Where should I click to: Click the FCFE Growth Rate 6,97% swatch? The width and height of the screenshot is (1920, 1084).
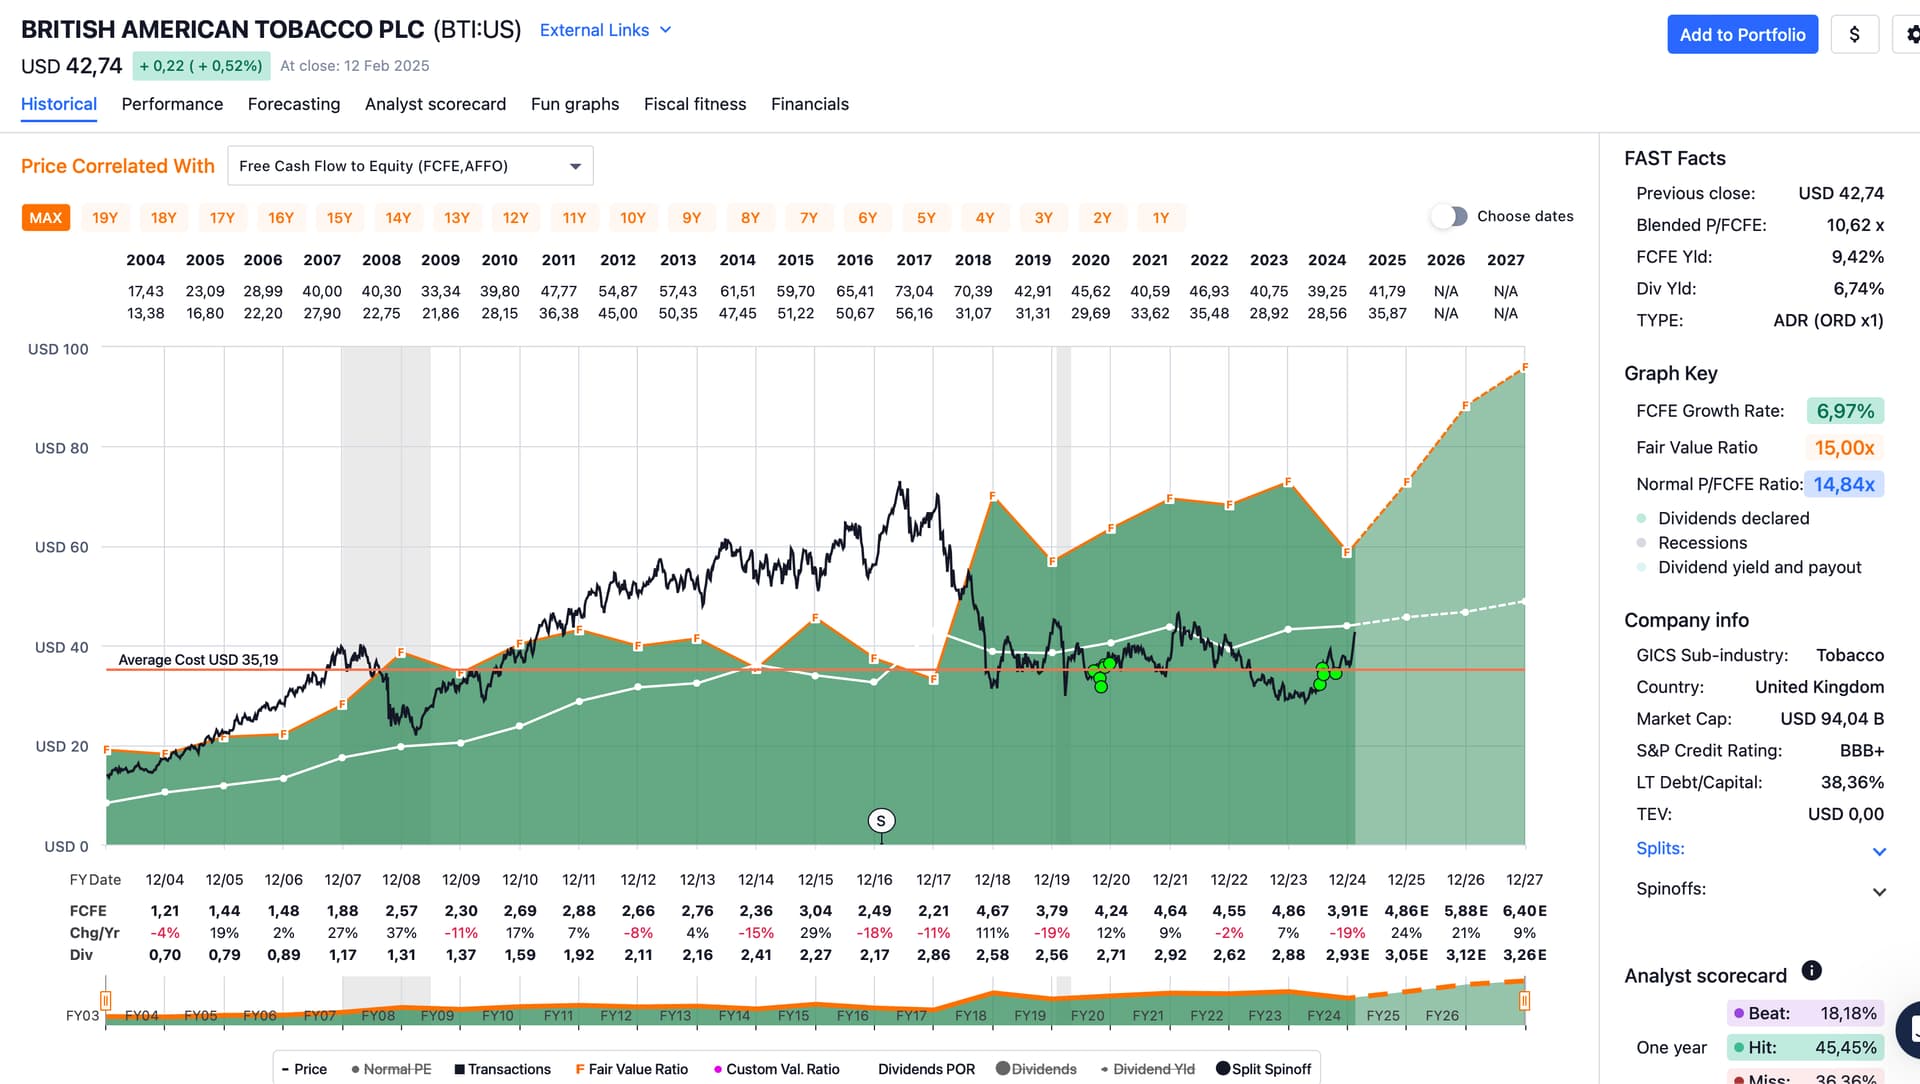tap(1845, 411)
